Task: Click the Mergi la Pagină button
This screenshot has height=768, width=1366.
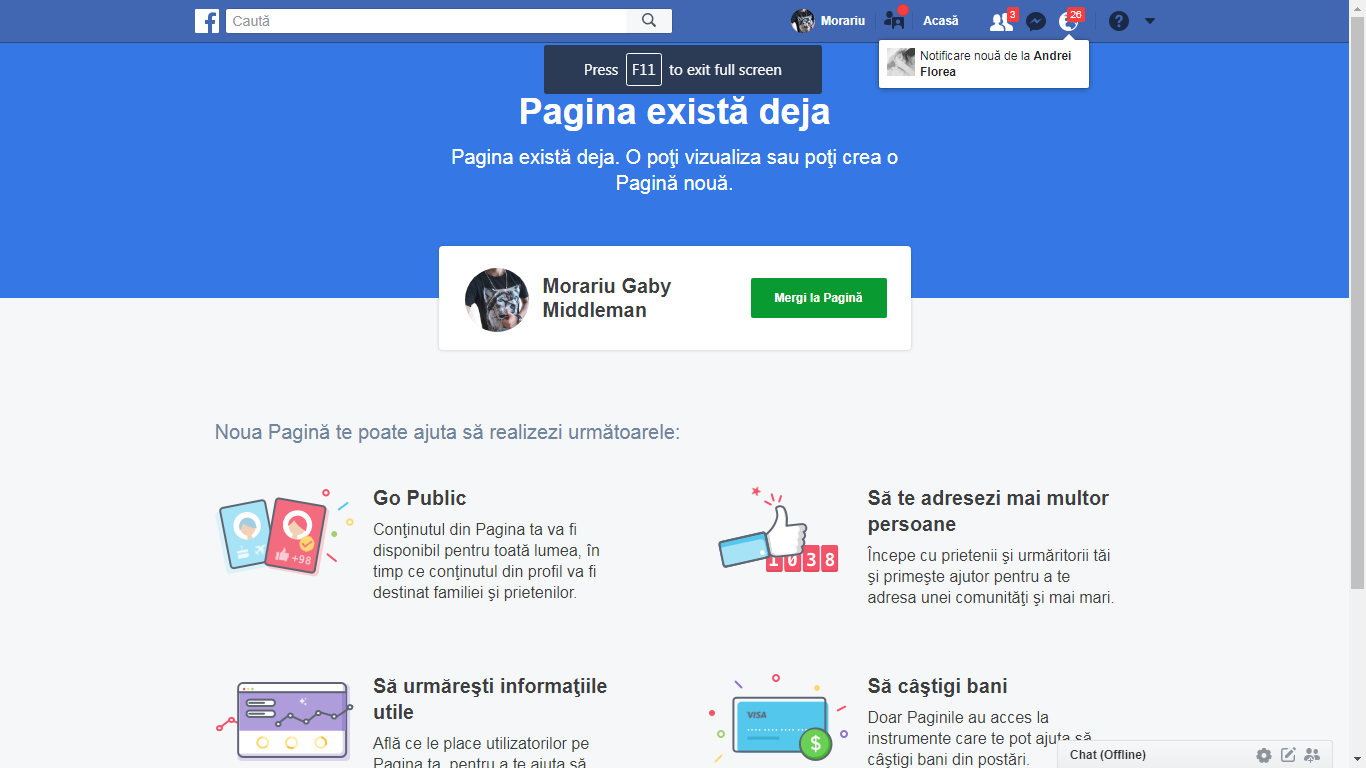Action: click(818, 298)
